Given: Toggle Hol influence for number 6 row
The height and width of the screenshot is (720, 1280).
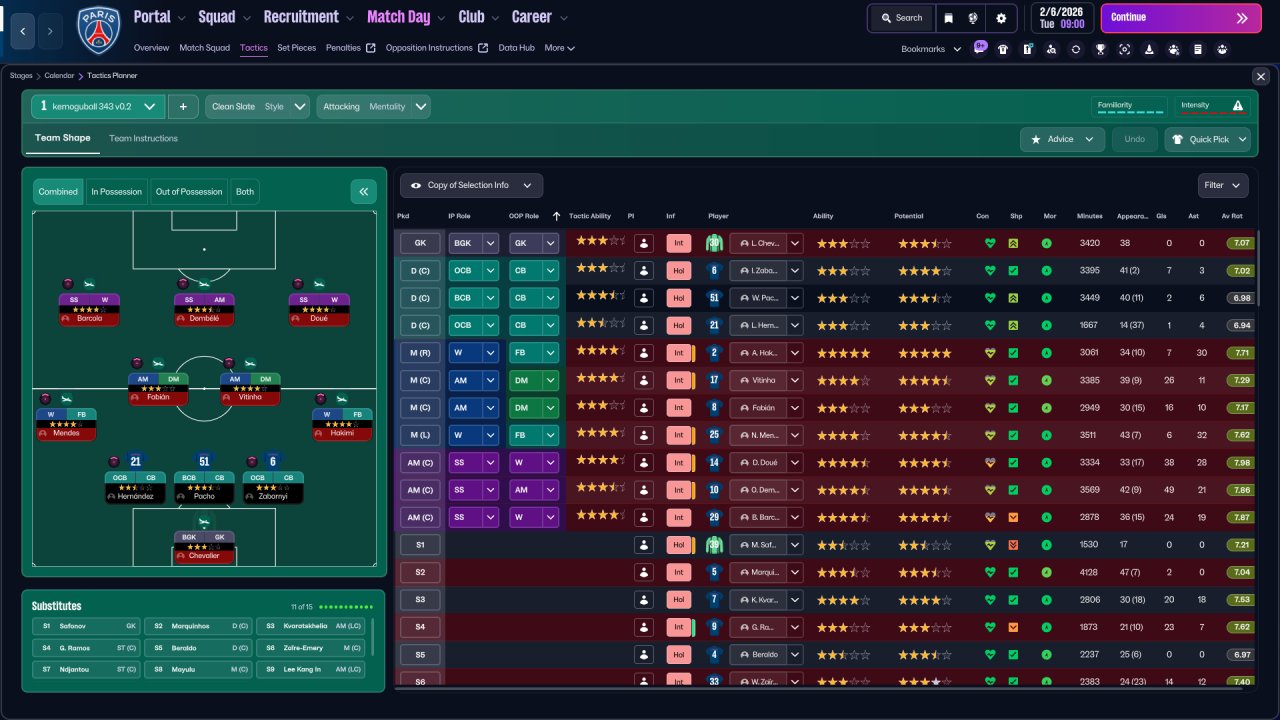Looking at the screenshot, I should (678, 270).
